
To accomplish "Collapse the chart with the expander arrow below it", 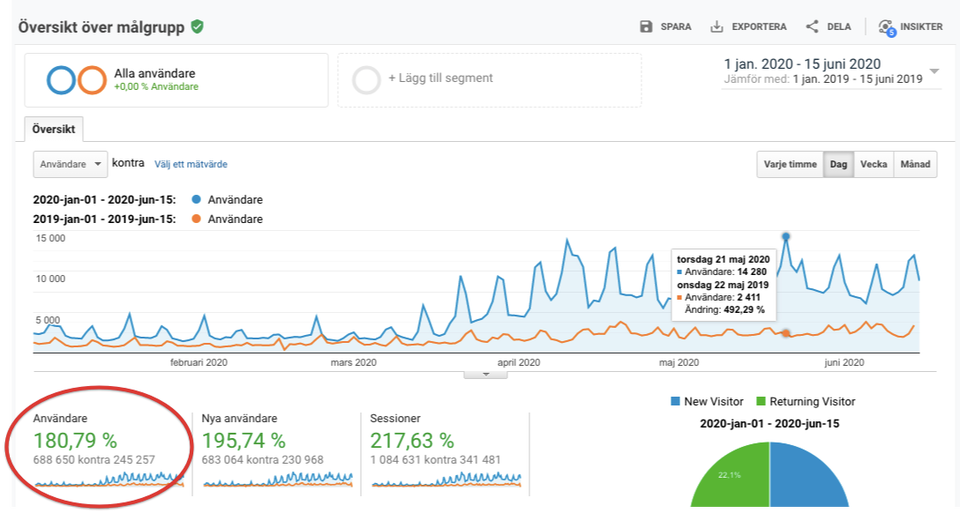I will pyautogui.click(x=486, y=374).
